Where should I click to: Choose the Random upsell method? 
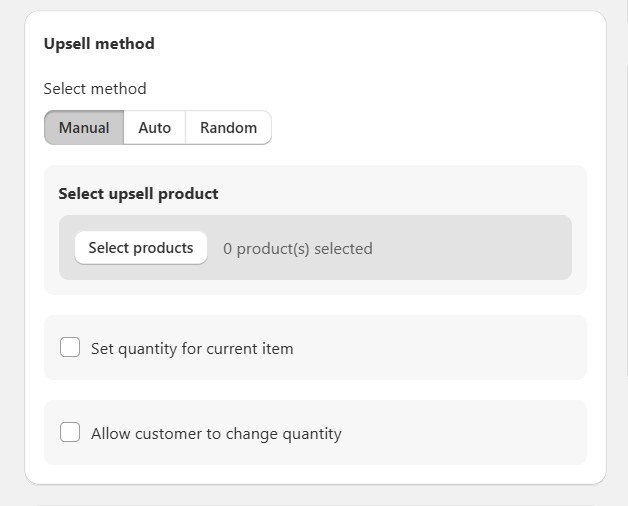tap(228, 128)
